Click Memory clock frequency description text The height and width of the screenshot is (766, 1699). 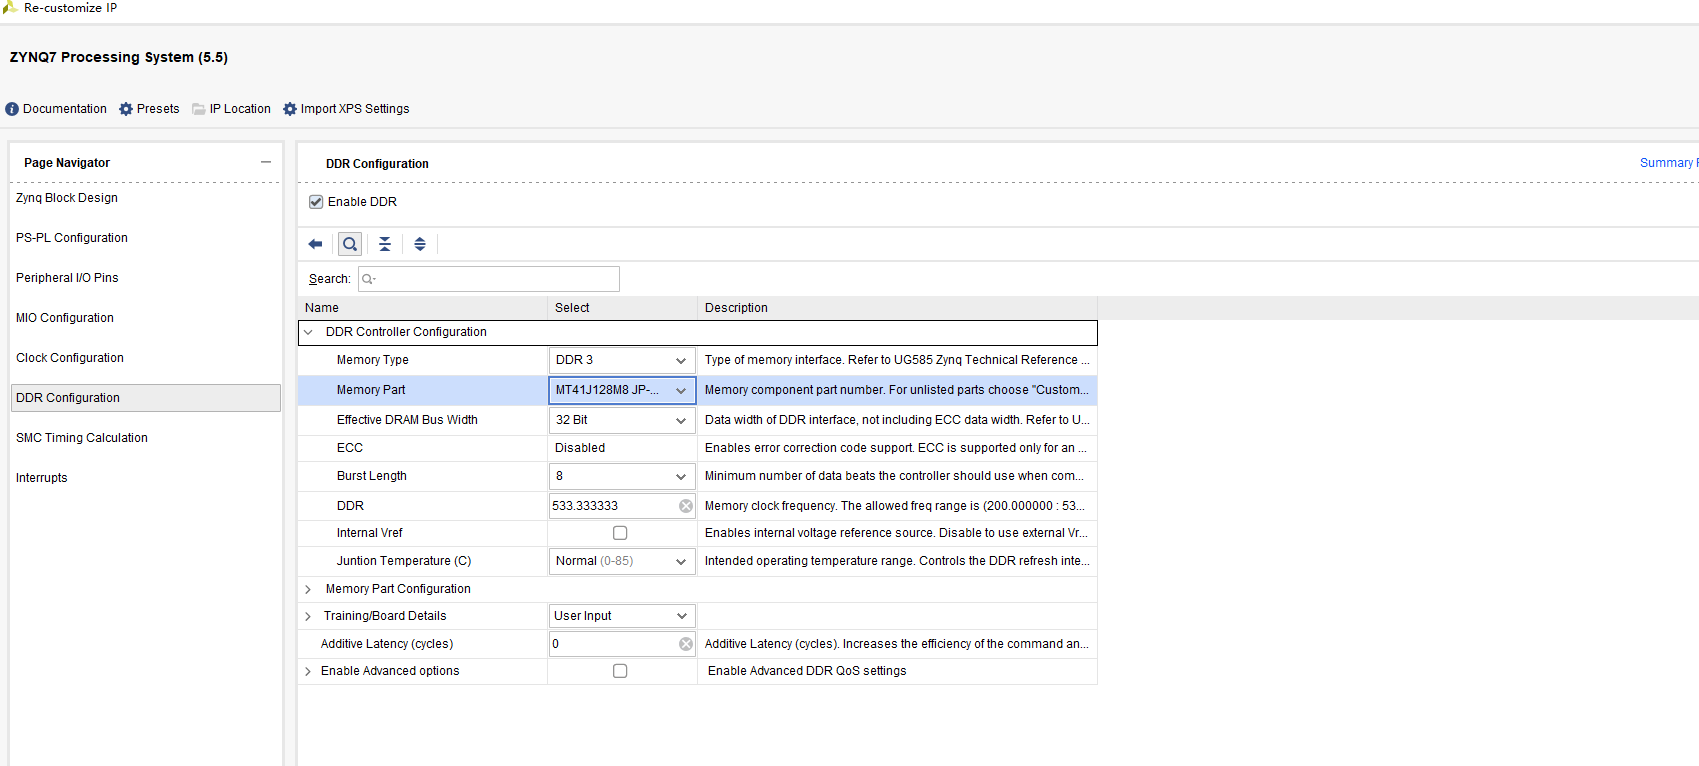(895, 506)
